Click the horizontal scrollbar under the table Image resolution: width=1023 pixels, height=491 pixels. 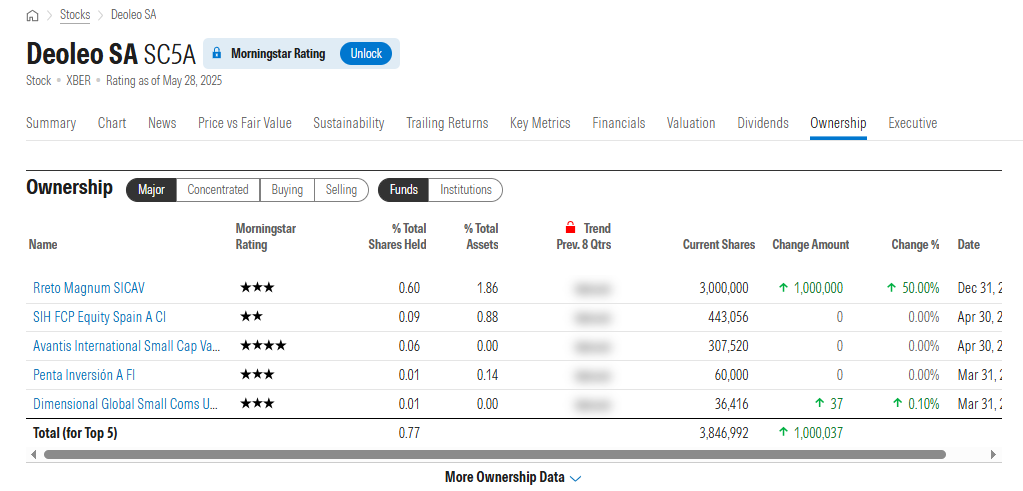494,454
